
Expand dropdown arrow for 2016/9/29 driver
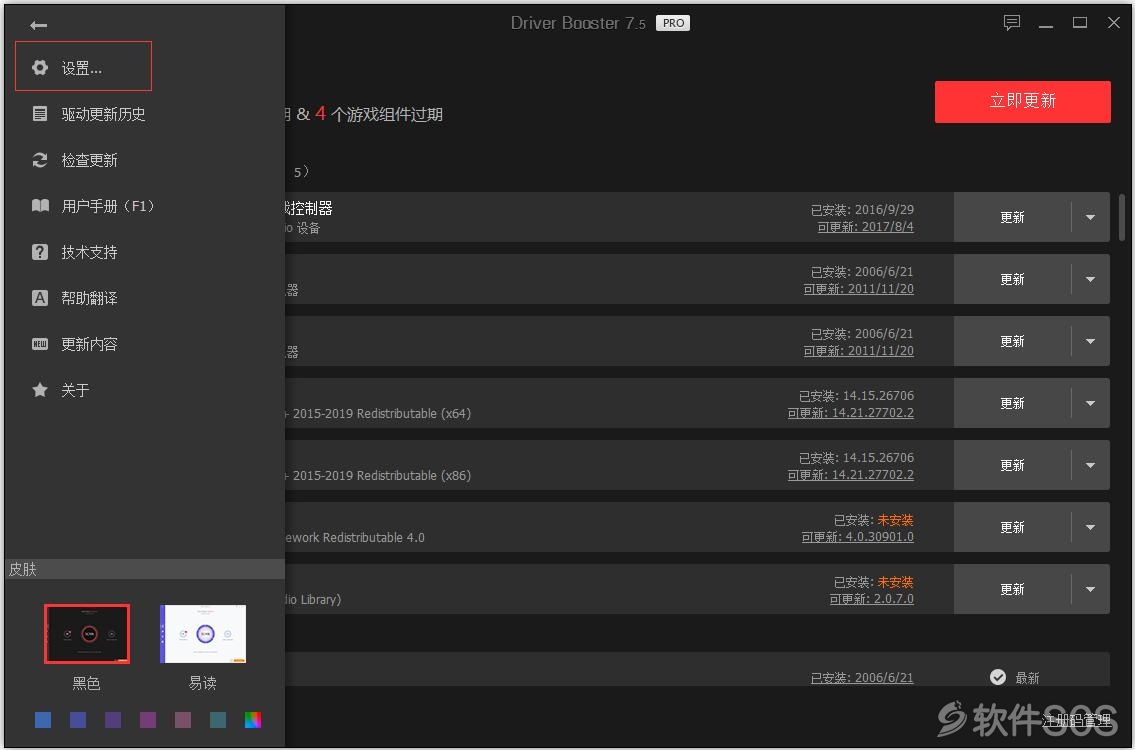point(1090,217)
